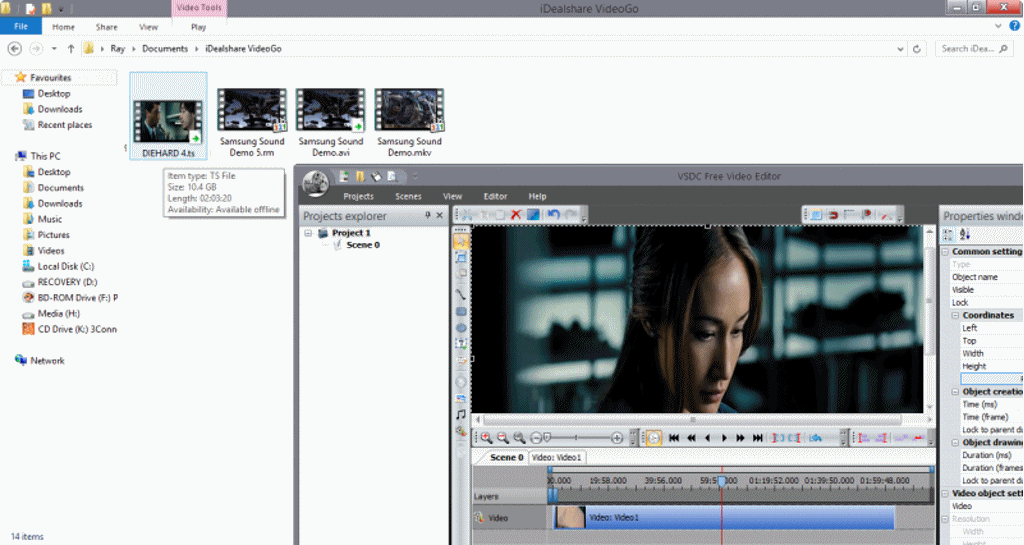Collapse the Video object settings group
This screenshot has width=1024, height=545.
(945, 493)
